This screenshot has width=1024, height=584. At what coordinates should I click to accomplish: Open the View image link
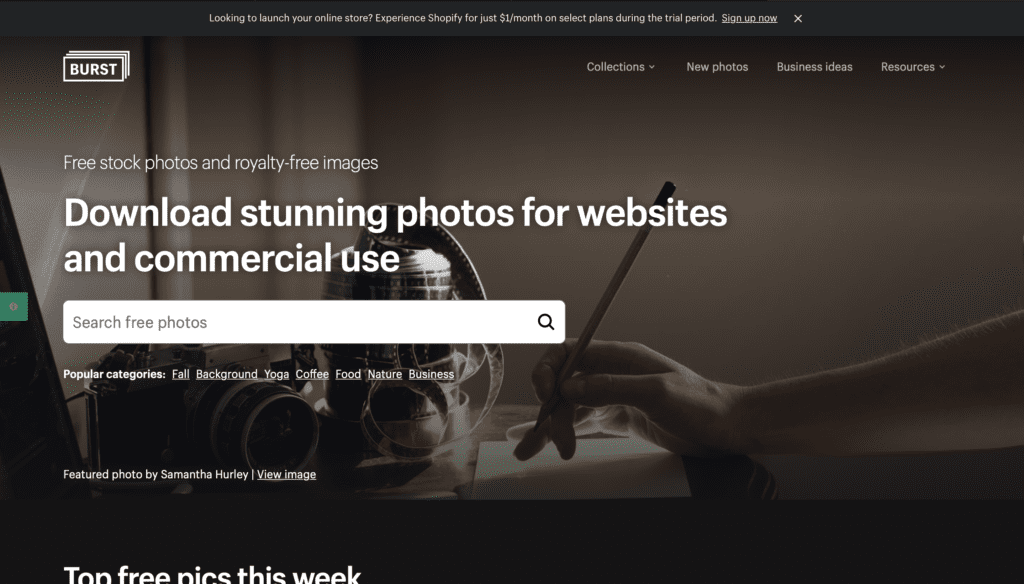pos(286,474)
